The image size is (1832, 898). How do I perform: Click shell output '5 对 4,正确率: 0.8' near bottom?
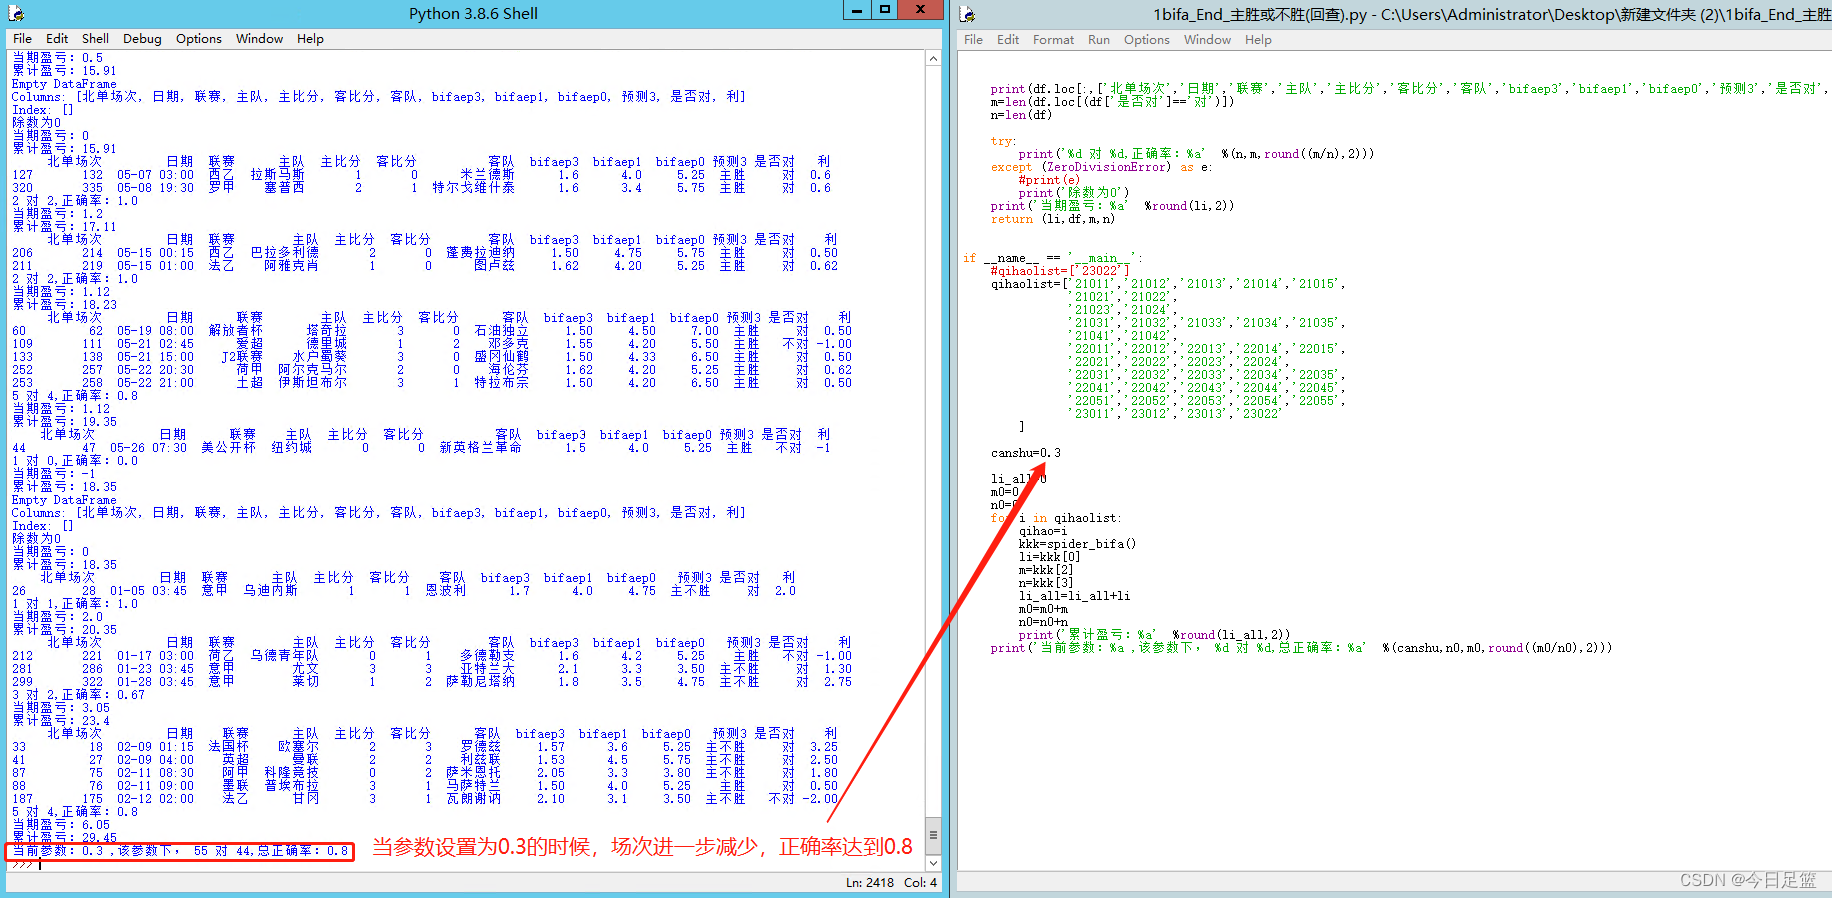pos(75,812)
